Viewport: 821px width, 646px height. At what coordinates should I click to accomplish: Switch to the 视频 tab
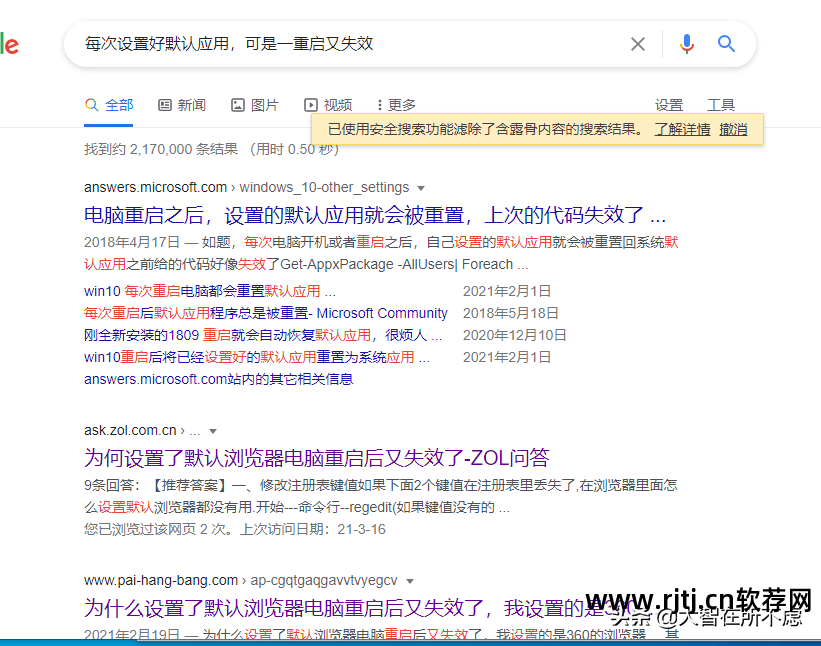[328, 105]
